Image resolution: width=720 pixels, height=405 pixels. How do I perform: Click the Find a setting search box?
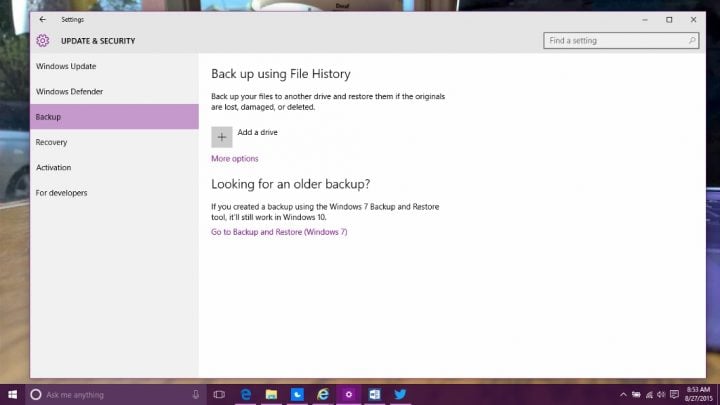621,40
